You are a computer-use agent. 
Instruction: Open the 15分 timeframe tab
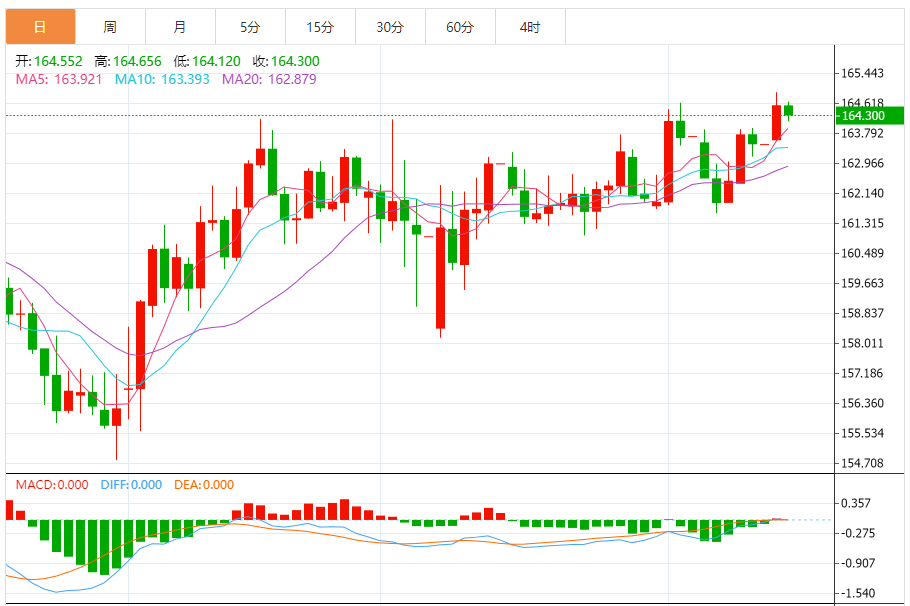click(320, 27)
